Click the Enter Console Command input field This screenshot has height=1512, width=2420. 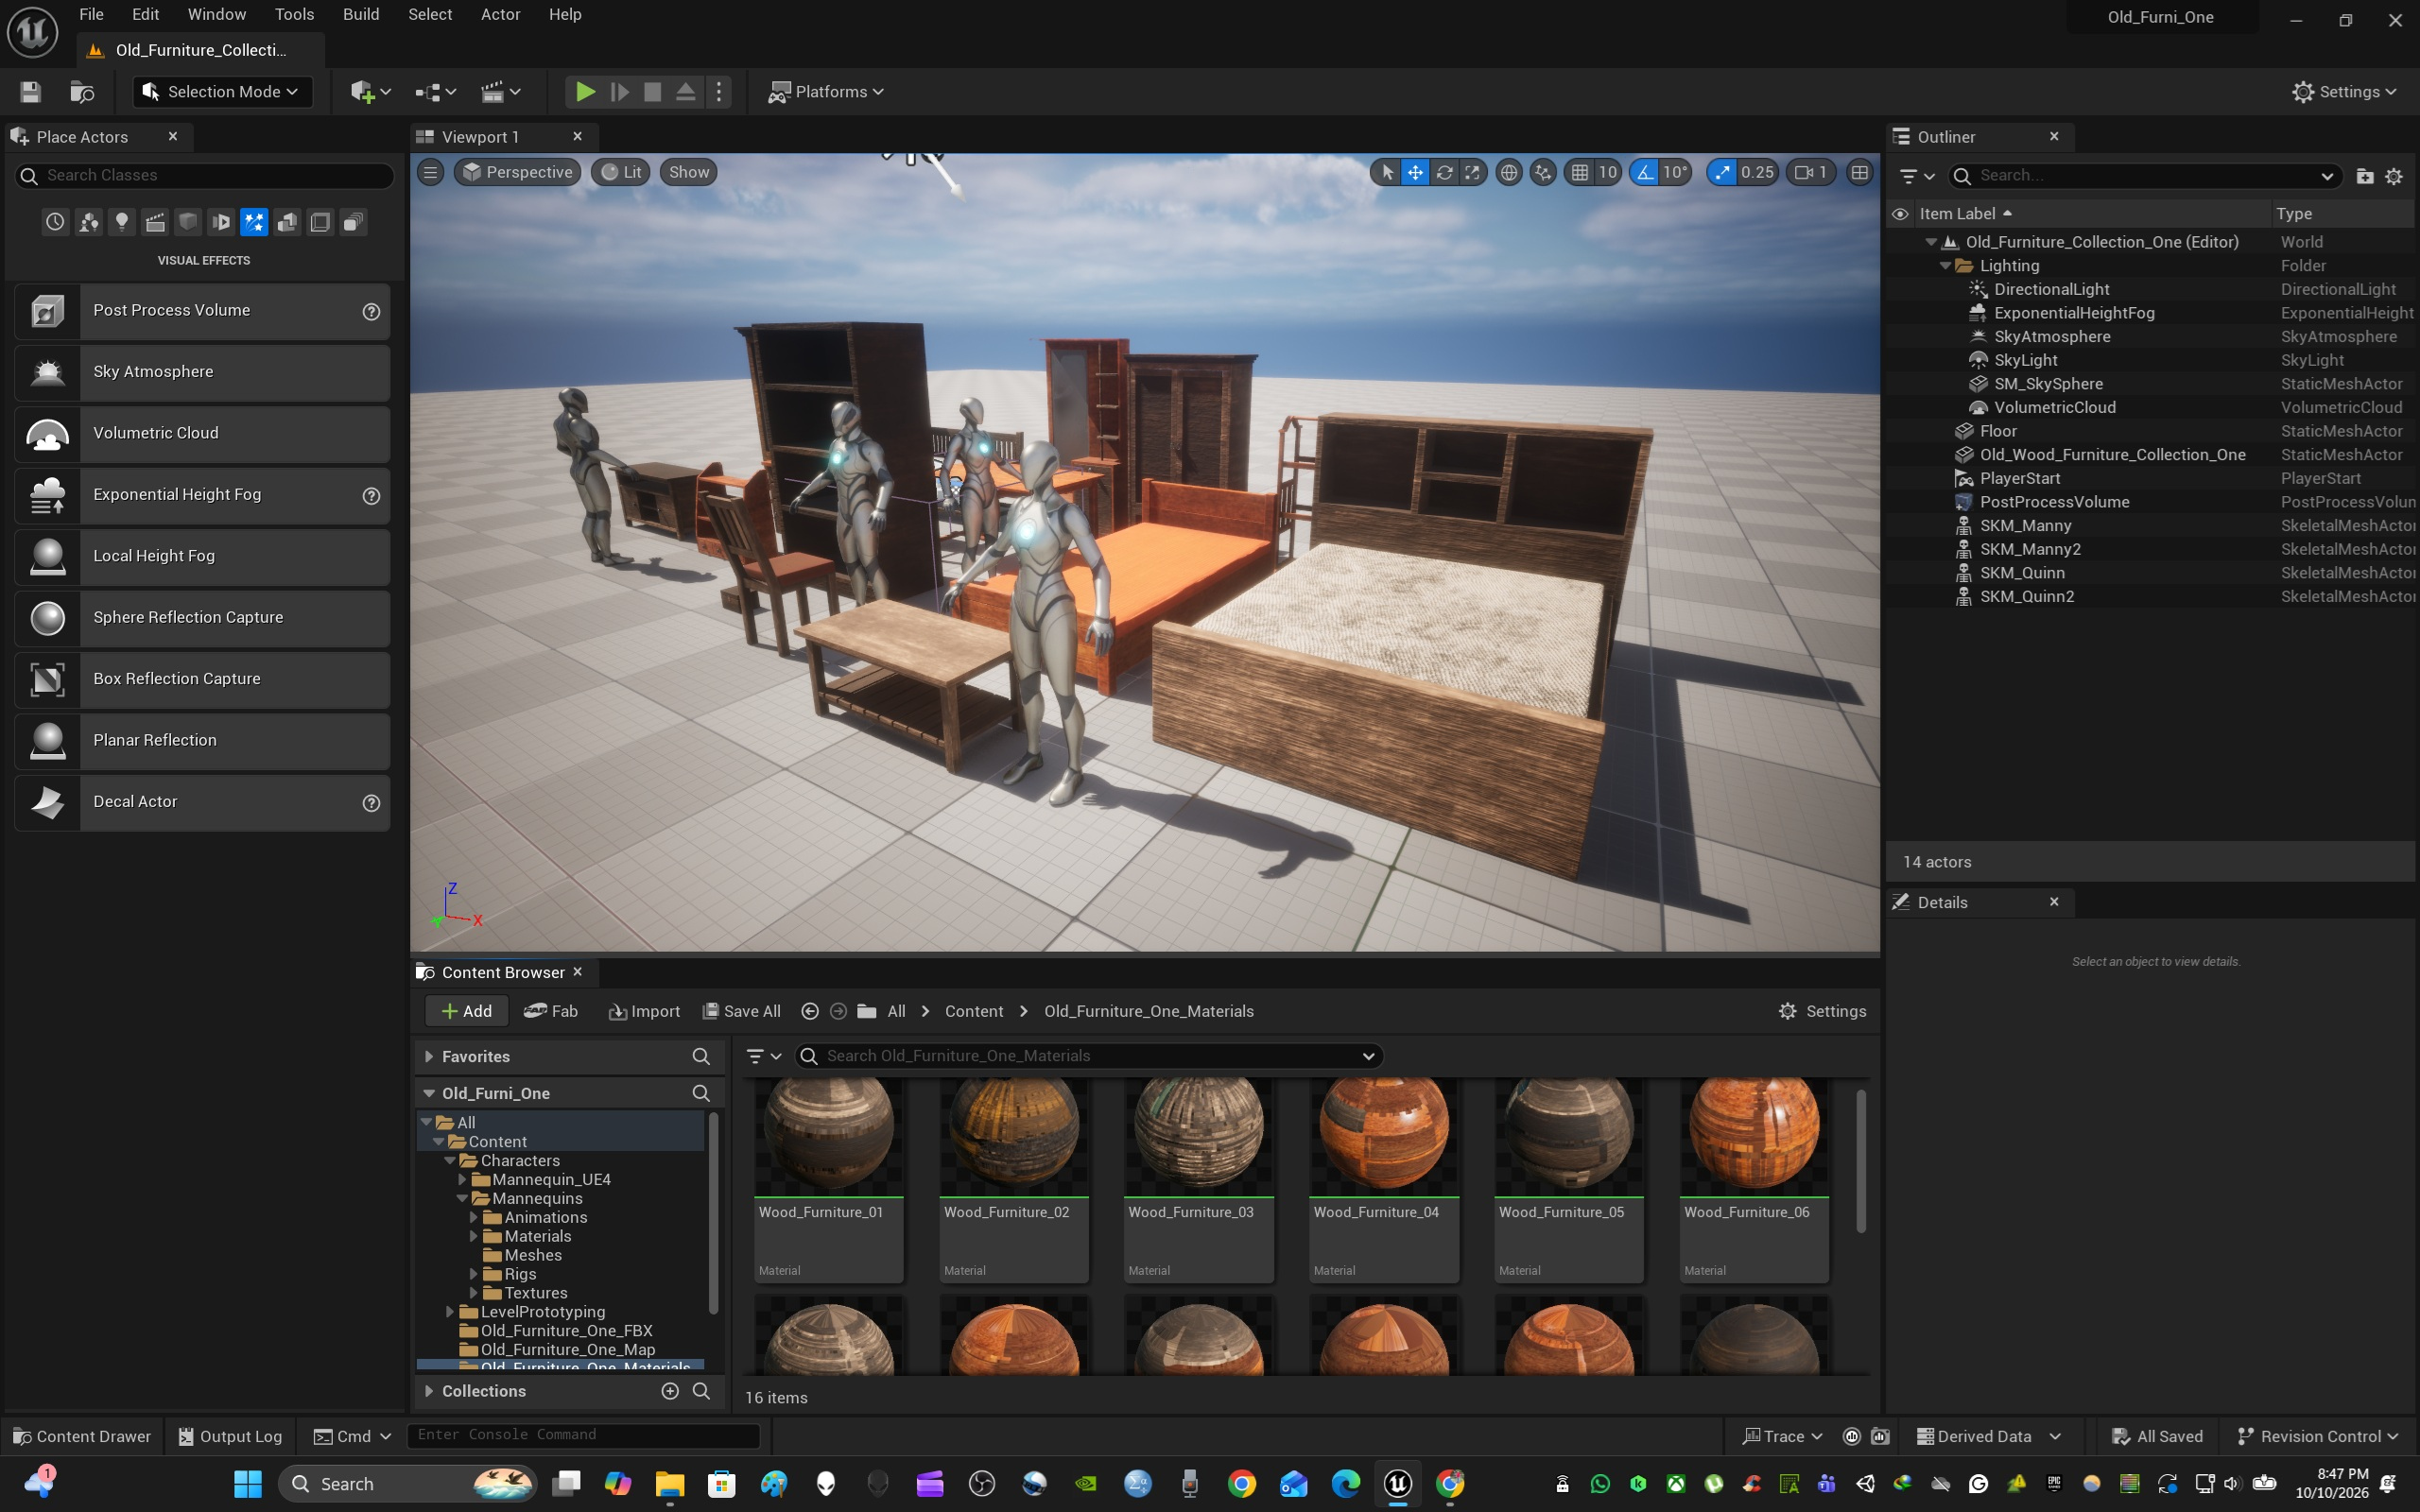[583, 1435]
